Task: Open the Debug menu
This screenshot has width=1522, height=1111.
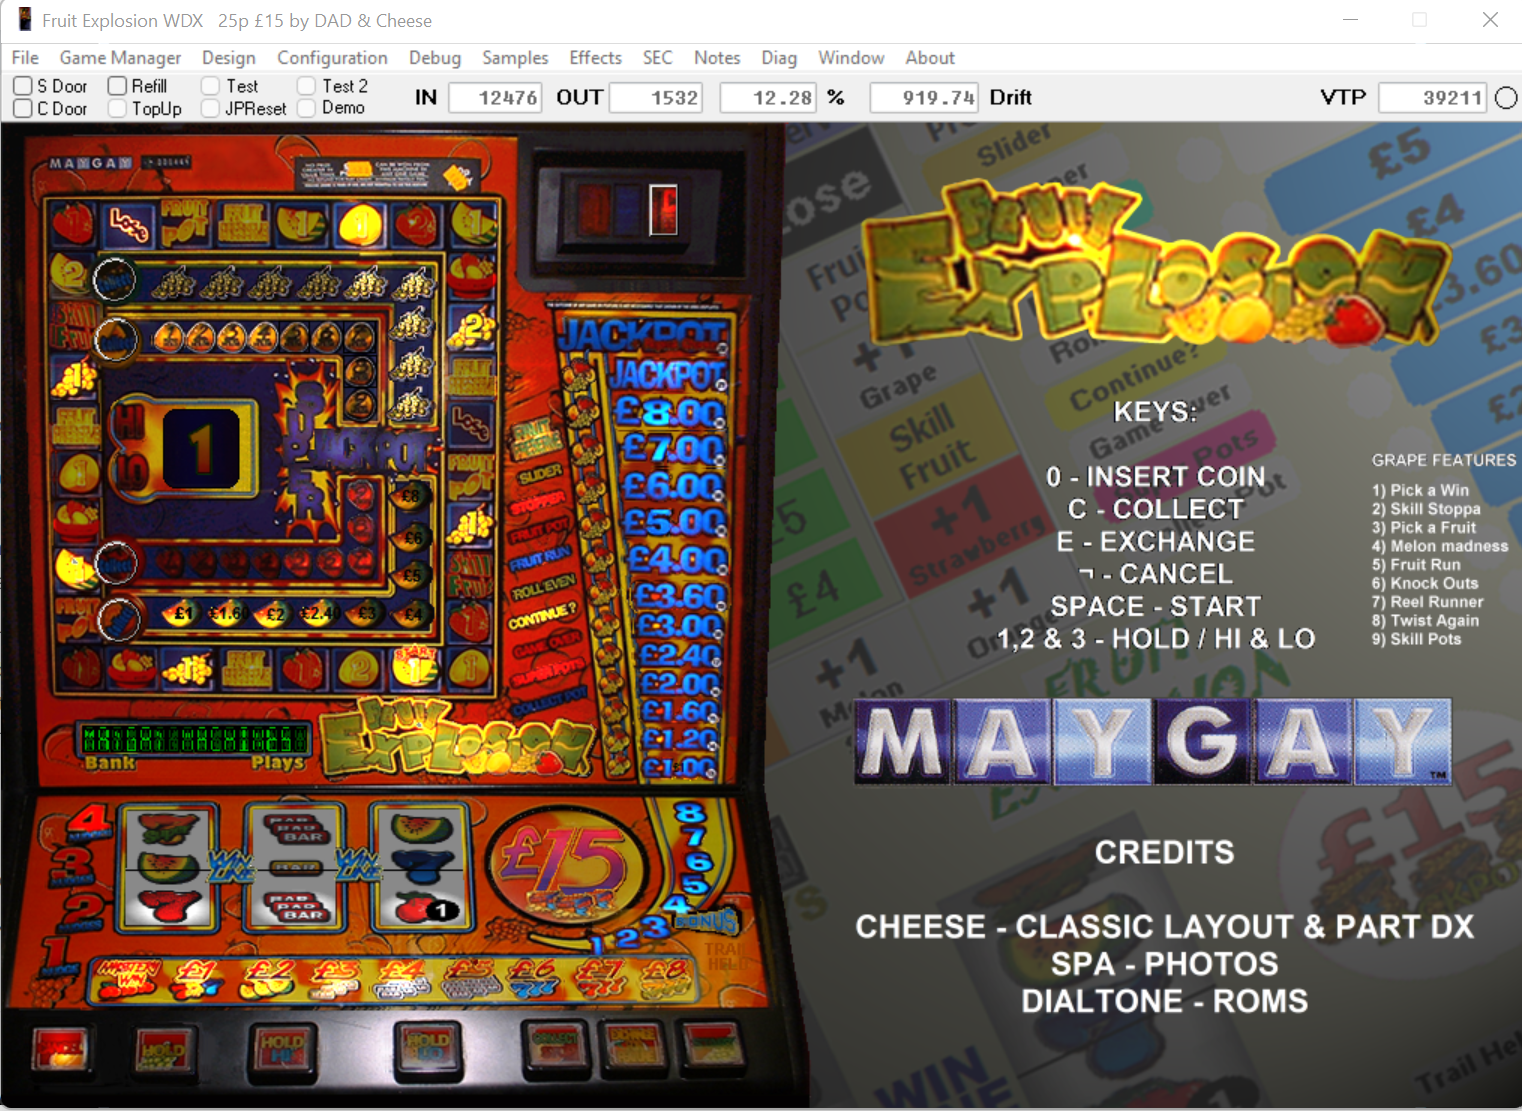Action: coord(435,57)
